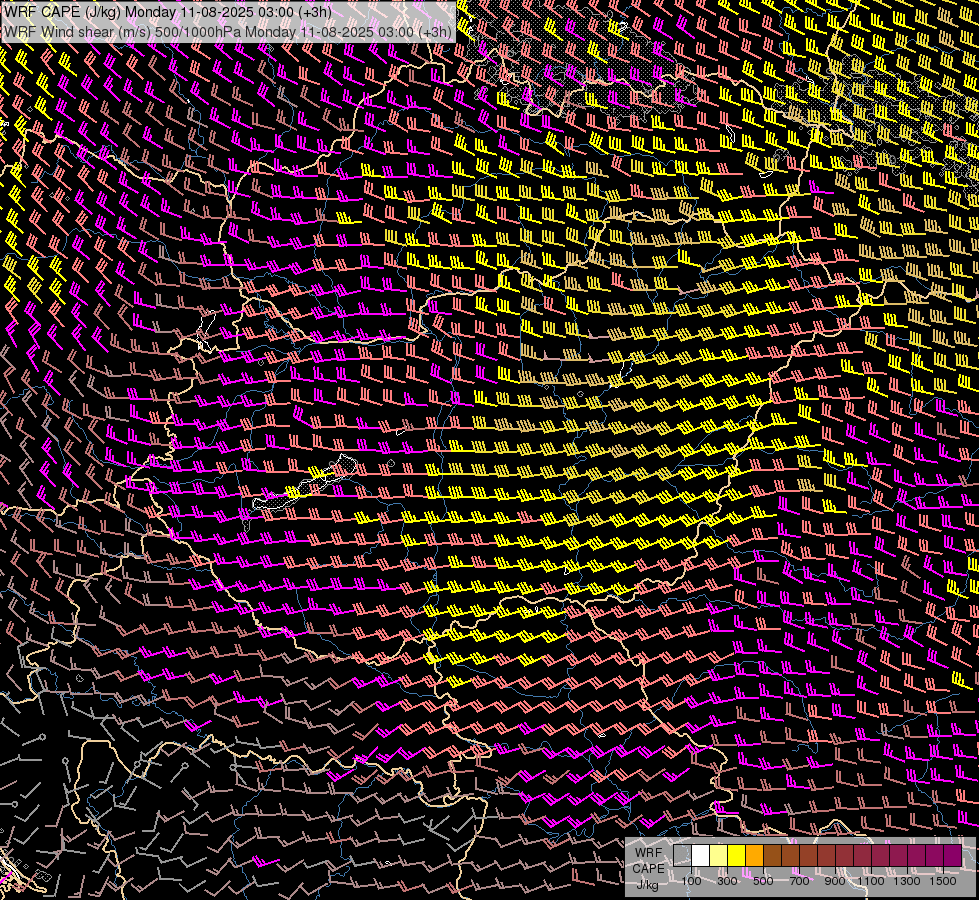Select the orange legend swatch
Image resolution: width=979 pixels, height=900 pixels.
[755, 856]
